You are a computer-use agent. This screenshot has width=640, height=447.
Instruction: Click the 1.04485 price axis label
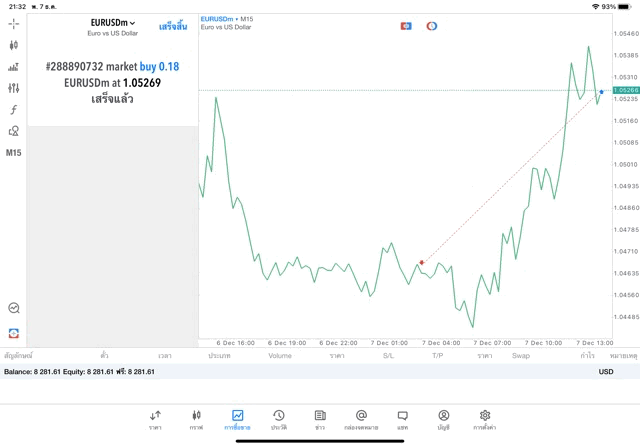pos(626,317)
